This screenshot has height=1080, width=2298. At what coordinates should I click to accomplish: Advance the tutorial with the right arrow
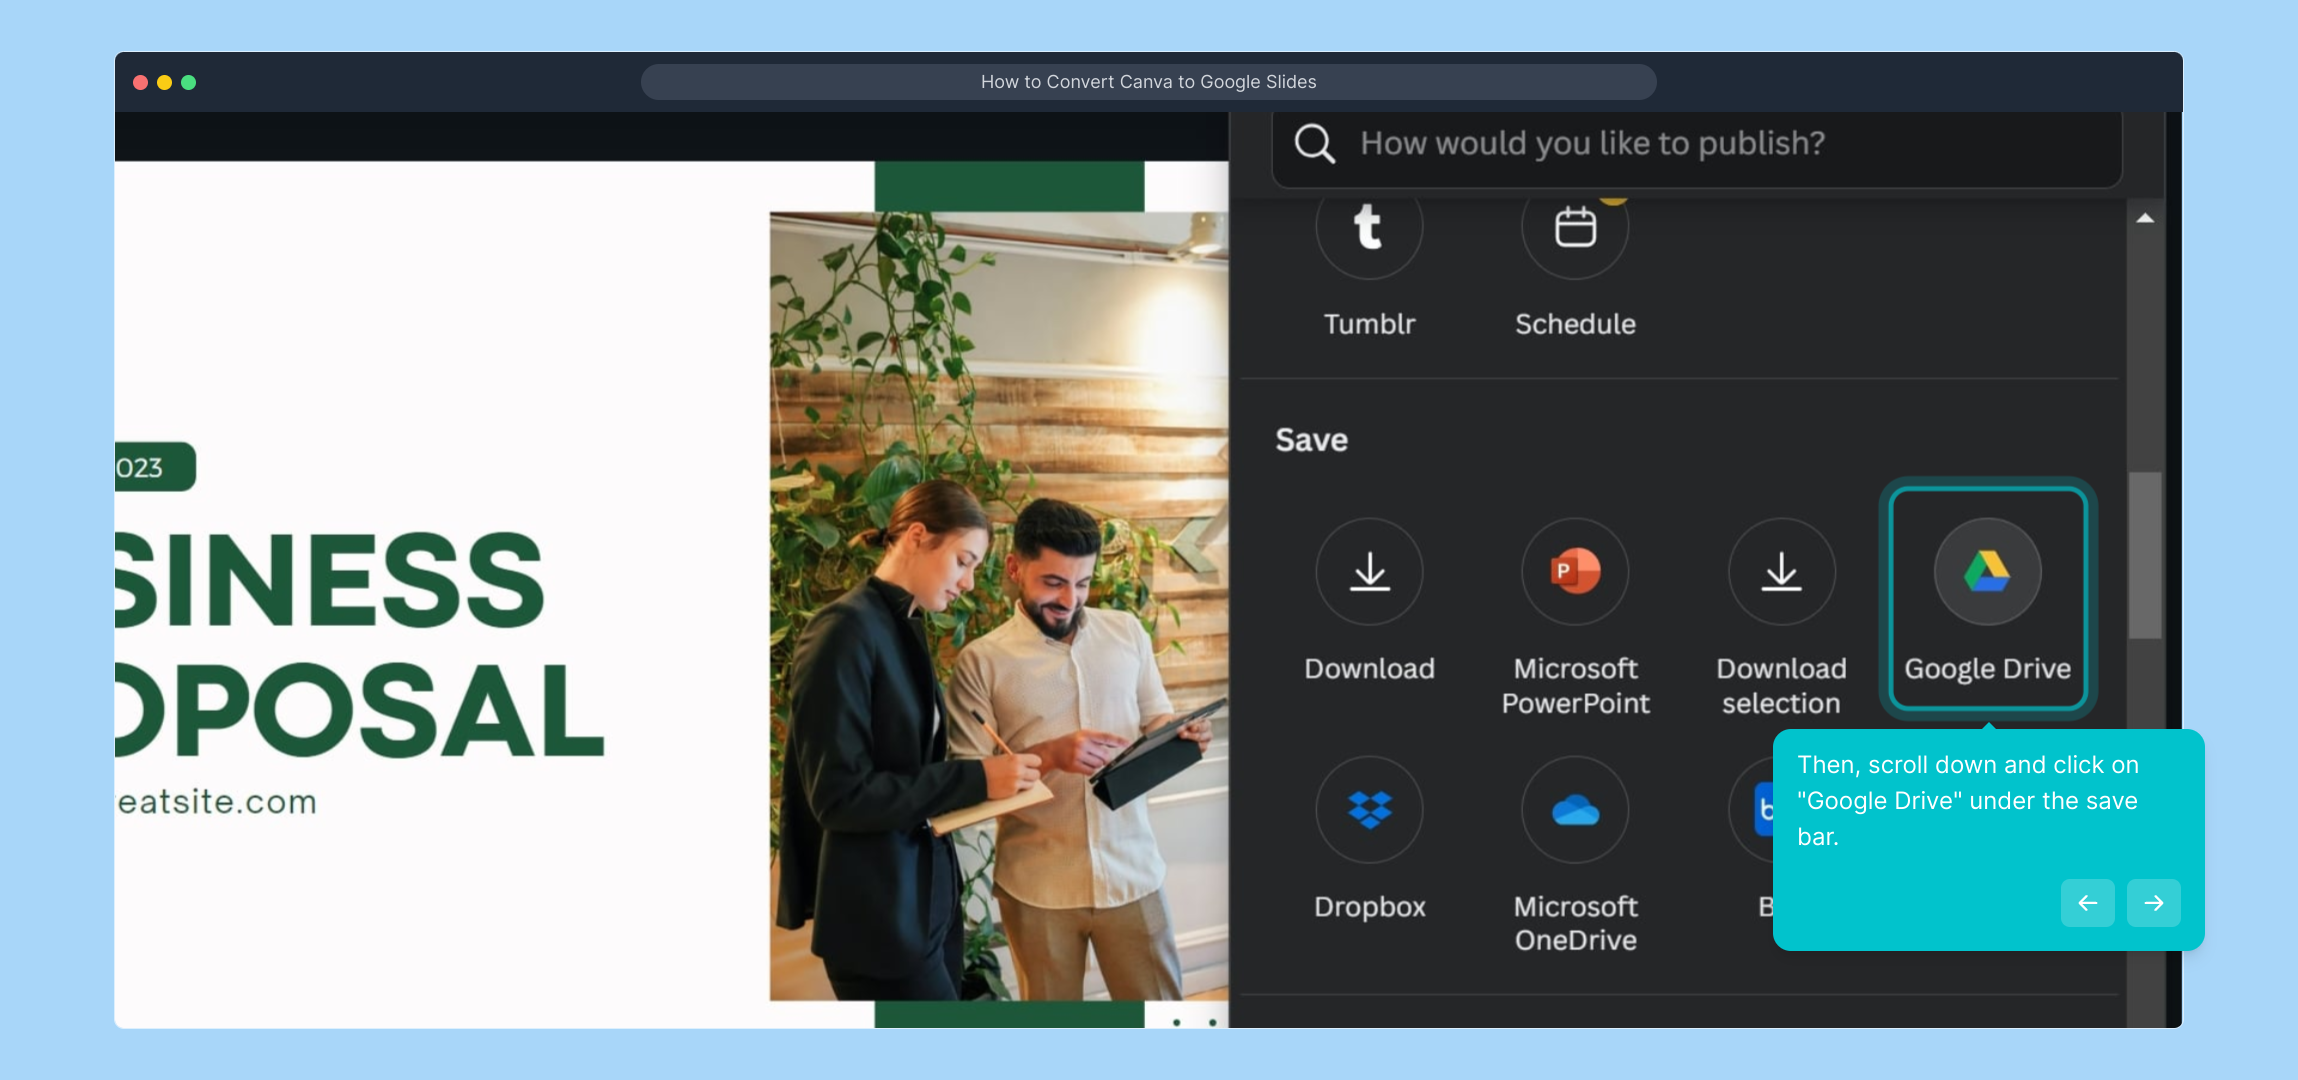(2153, 903)
